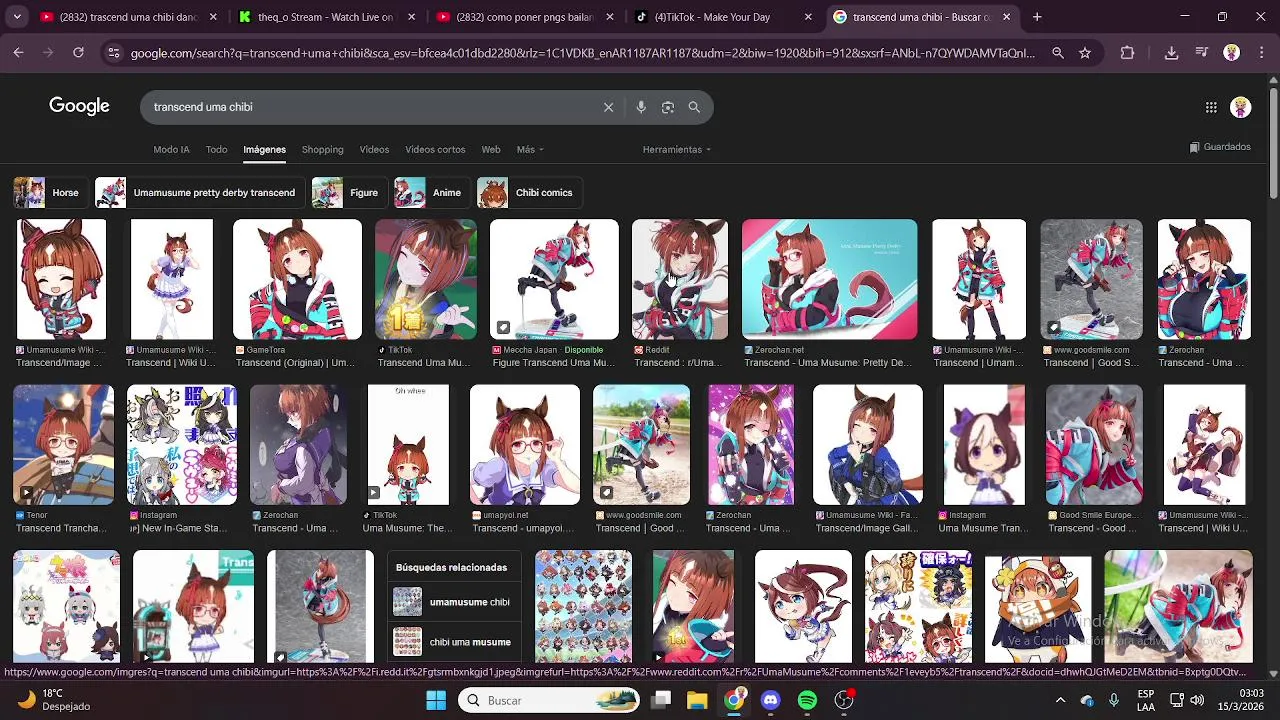Open related search chibi uma musume
This screenshot has height=720, width=1280.
click(x=454, y=642)
